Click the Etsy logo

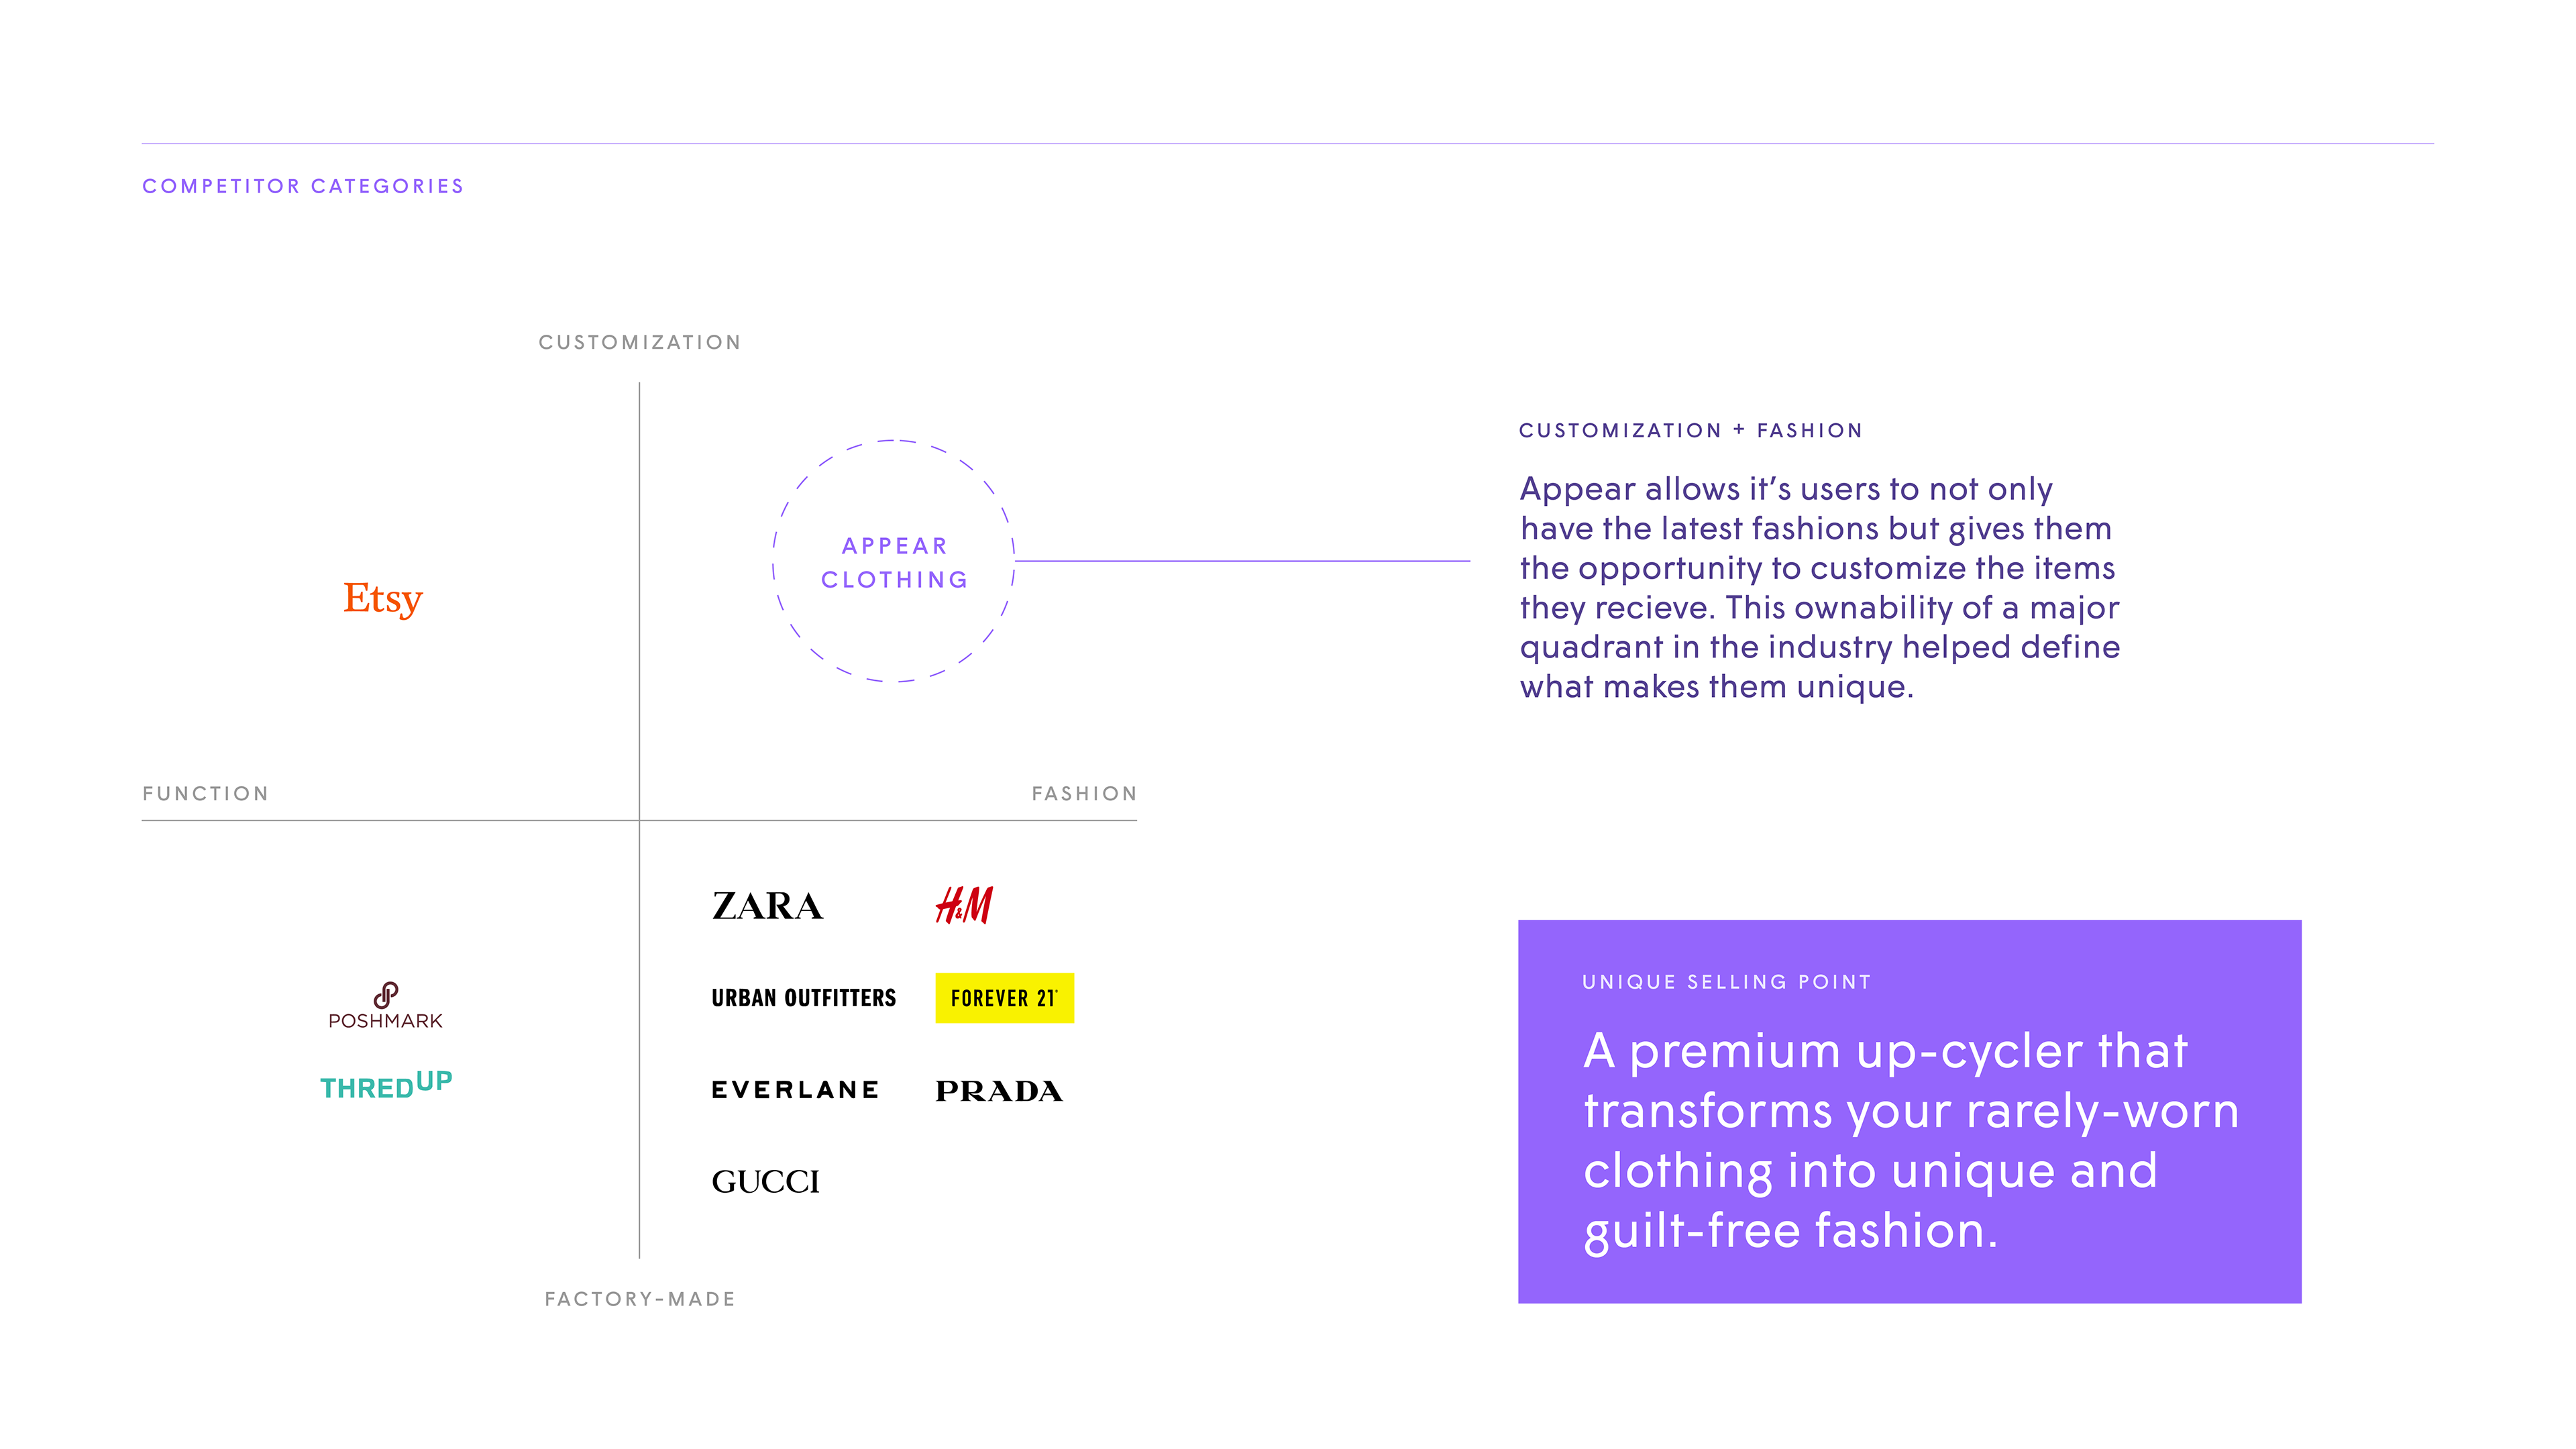coord(383,598)
